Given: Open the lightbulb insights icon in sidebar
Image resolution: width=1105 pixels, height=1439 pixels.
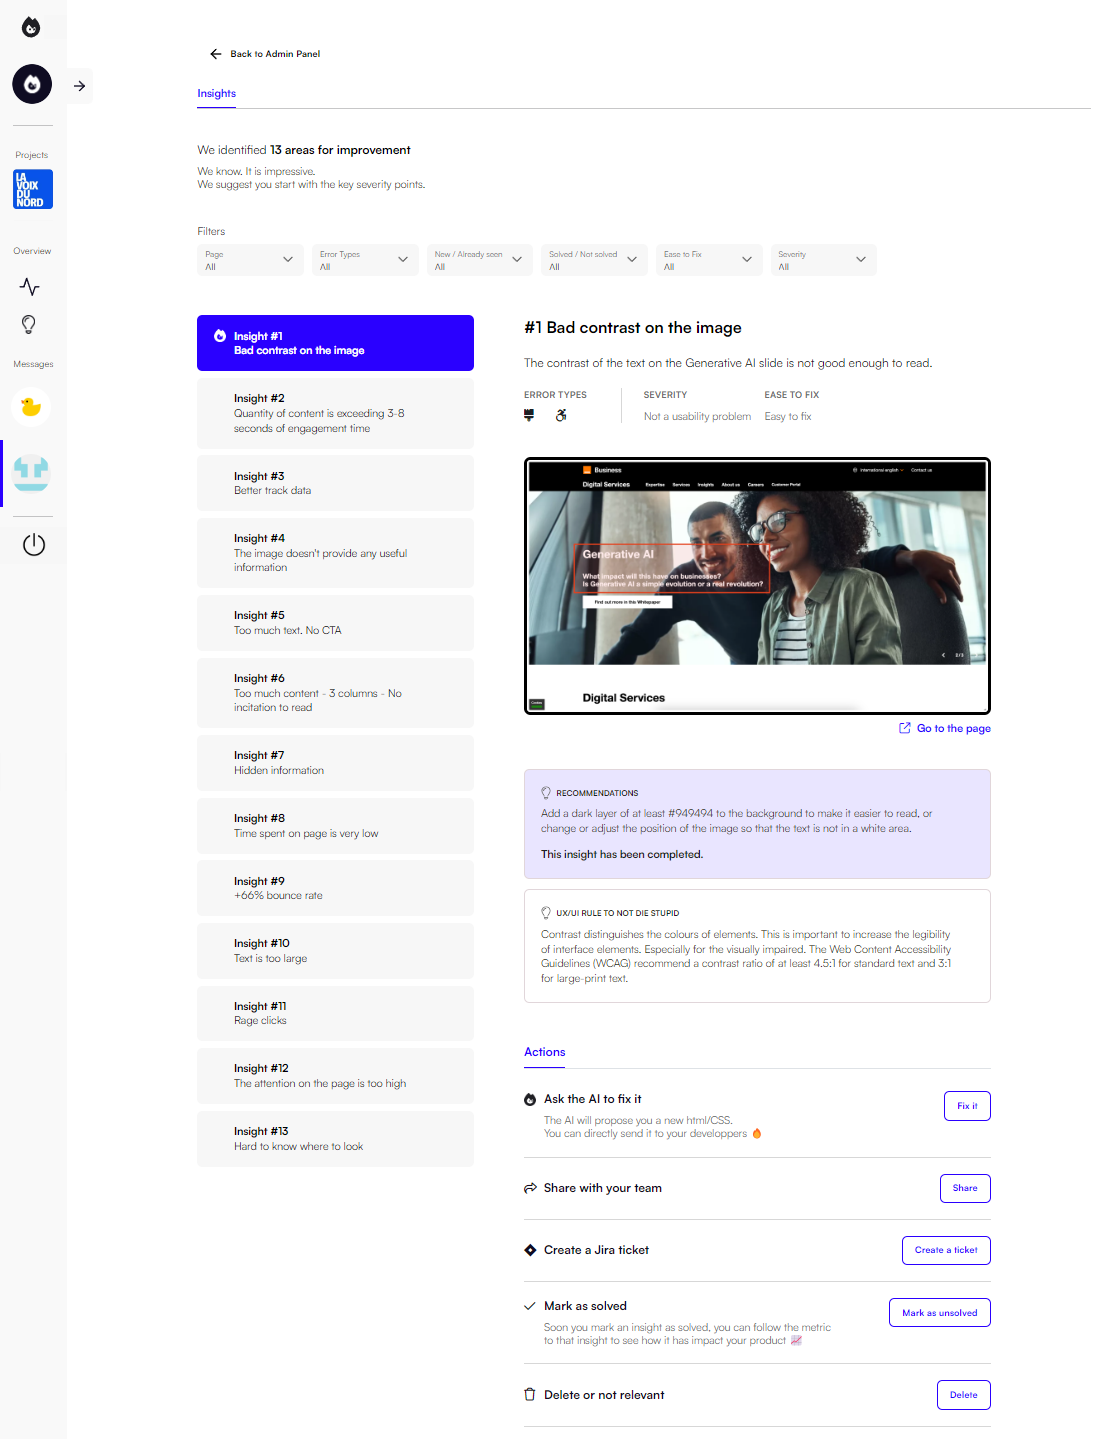Looking at the screenshot, I should point(29,325).
